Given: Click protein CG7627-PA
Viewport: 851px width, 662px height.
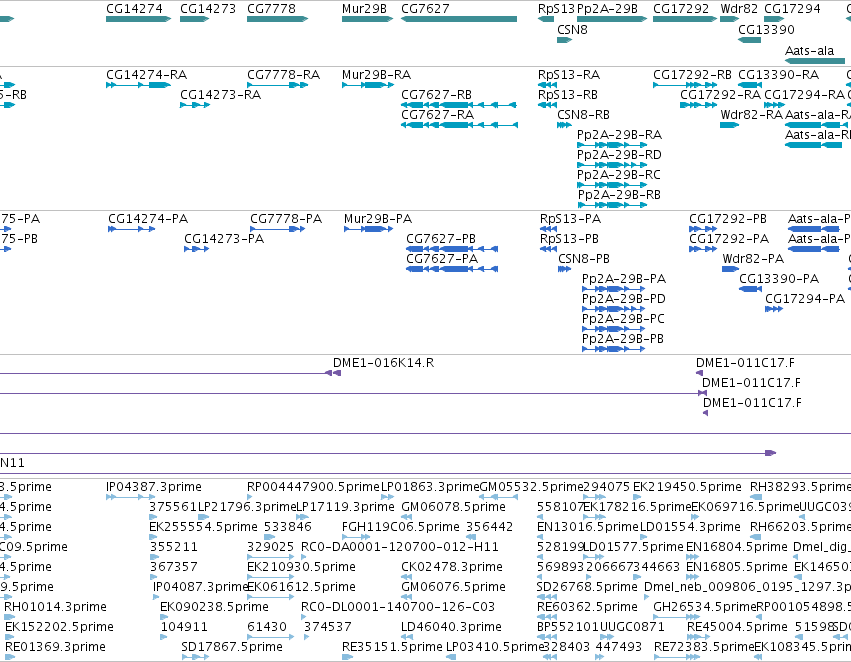Looking at the screenshot, I should click(442, 259).
